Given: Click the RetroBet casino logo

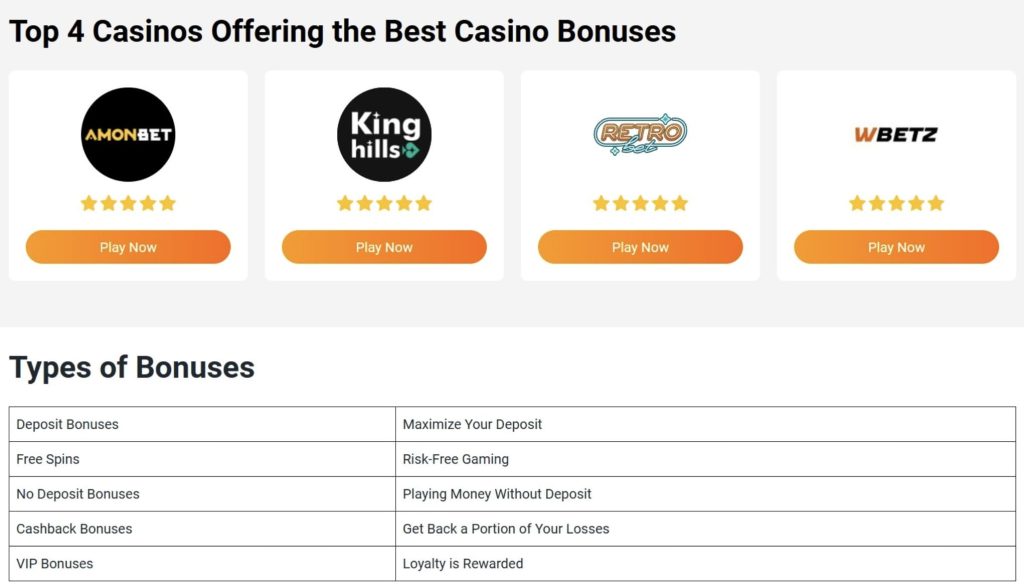Looking at the screenshot, I should [x=640, y=134].
